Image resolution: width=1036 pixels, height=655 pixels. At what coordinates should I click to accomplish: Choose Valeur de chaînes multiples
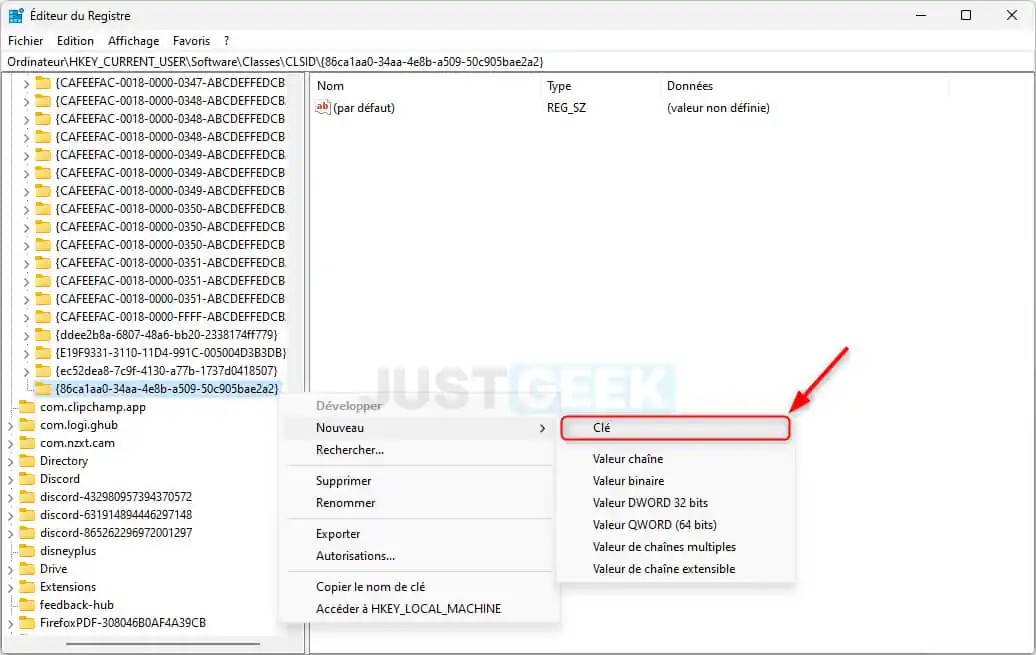coord(675,547)
